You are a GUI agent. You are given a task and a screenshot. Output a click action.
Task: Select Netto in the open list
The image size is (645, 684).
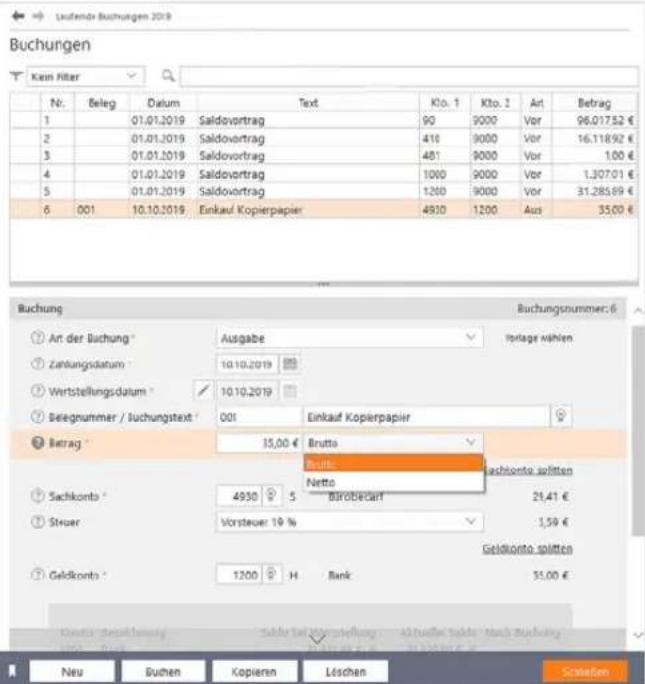coord(393,482)
